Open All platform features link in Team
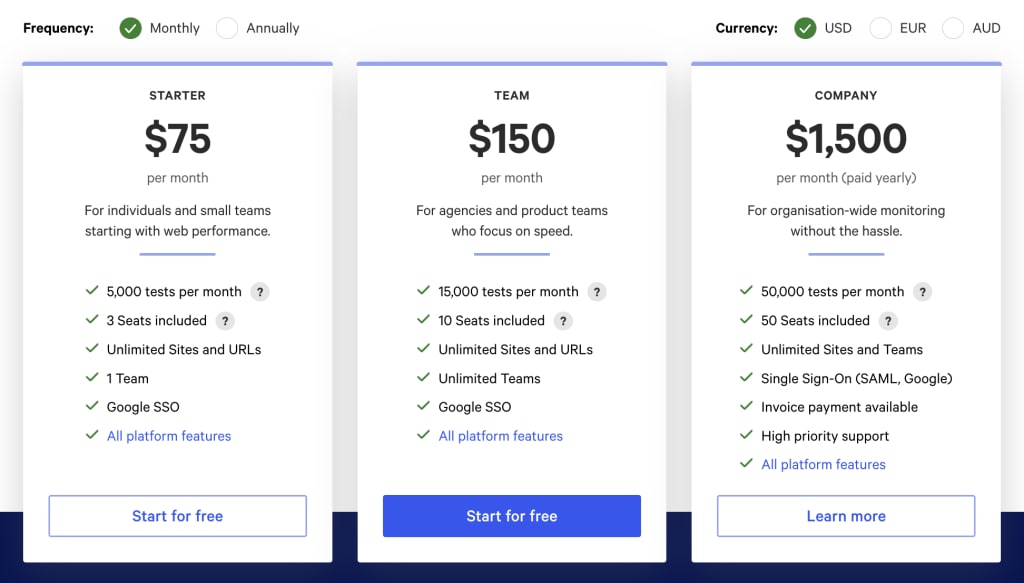Viewport: 1024px width, 583px height. 500,436
